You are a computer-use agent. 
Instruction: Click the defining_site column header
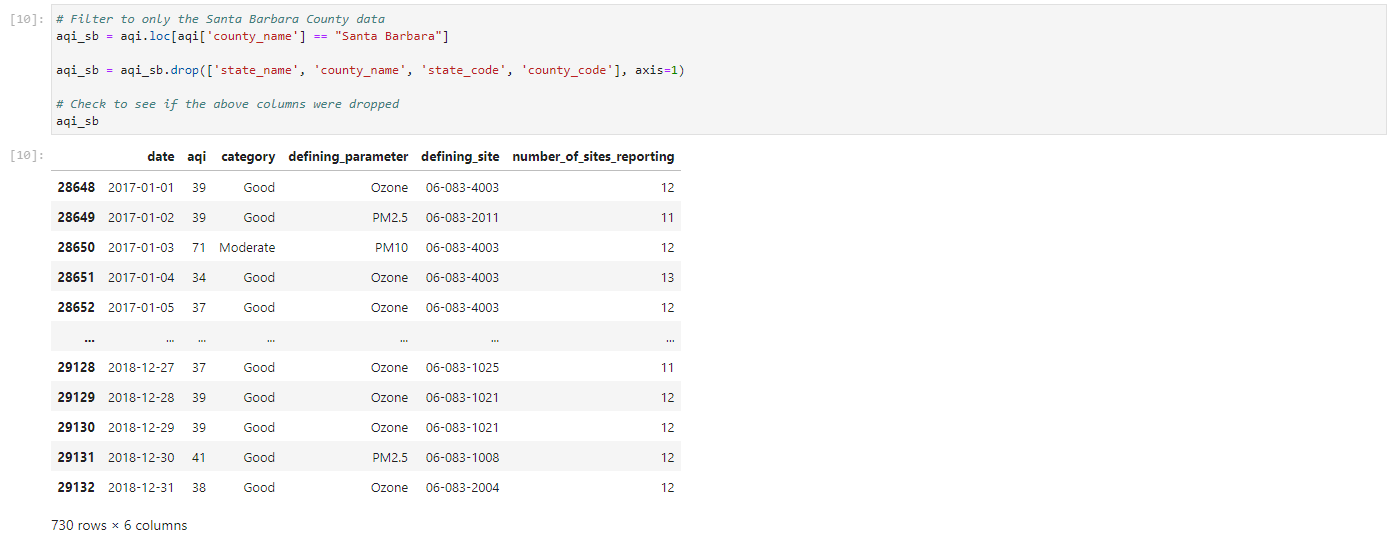pyautogui.click(x=460, y=157)
